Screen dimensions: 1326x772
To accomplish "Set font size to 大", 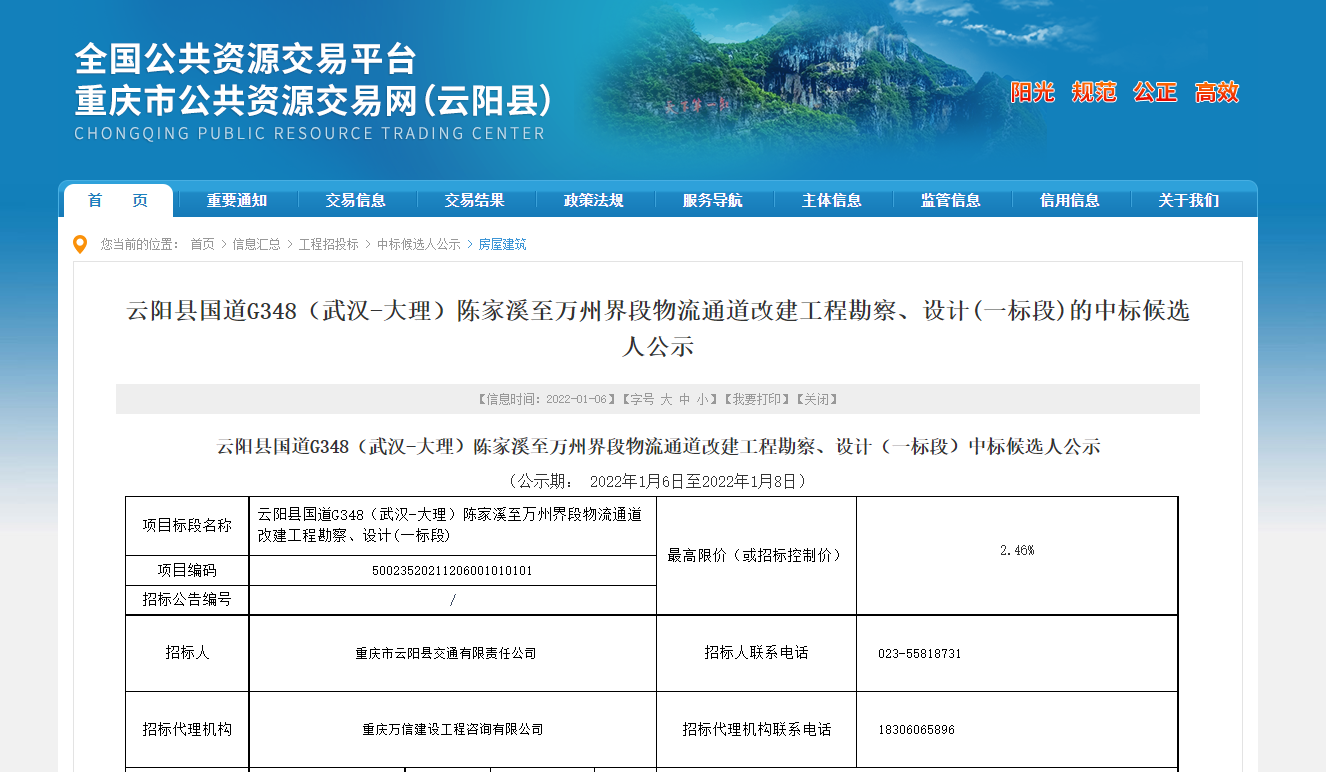I will click(666, 399).
